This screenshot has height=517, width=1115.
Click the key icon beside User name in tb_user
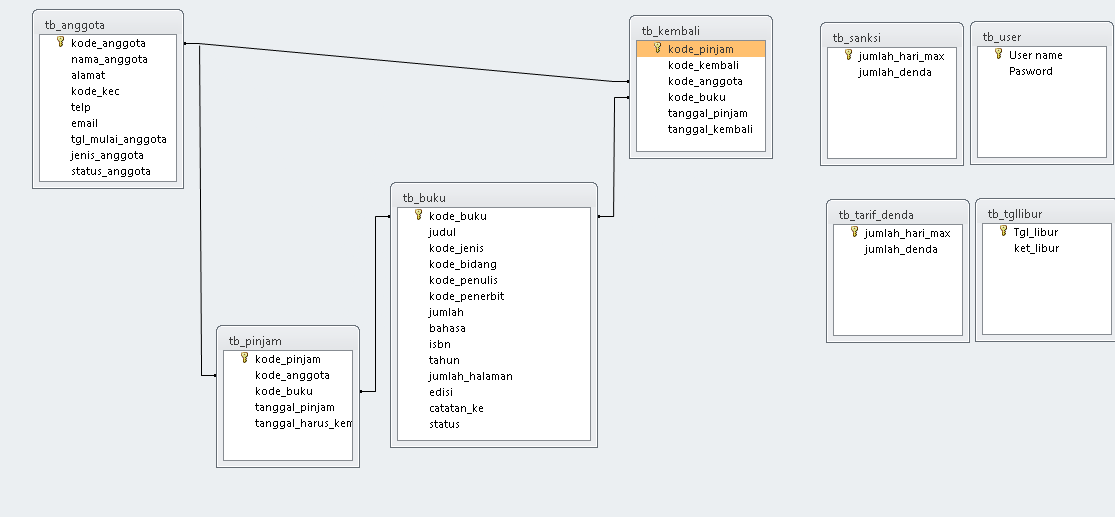[998, 54]
